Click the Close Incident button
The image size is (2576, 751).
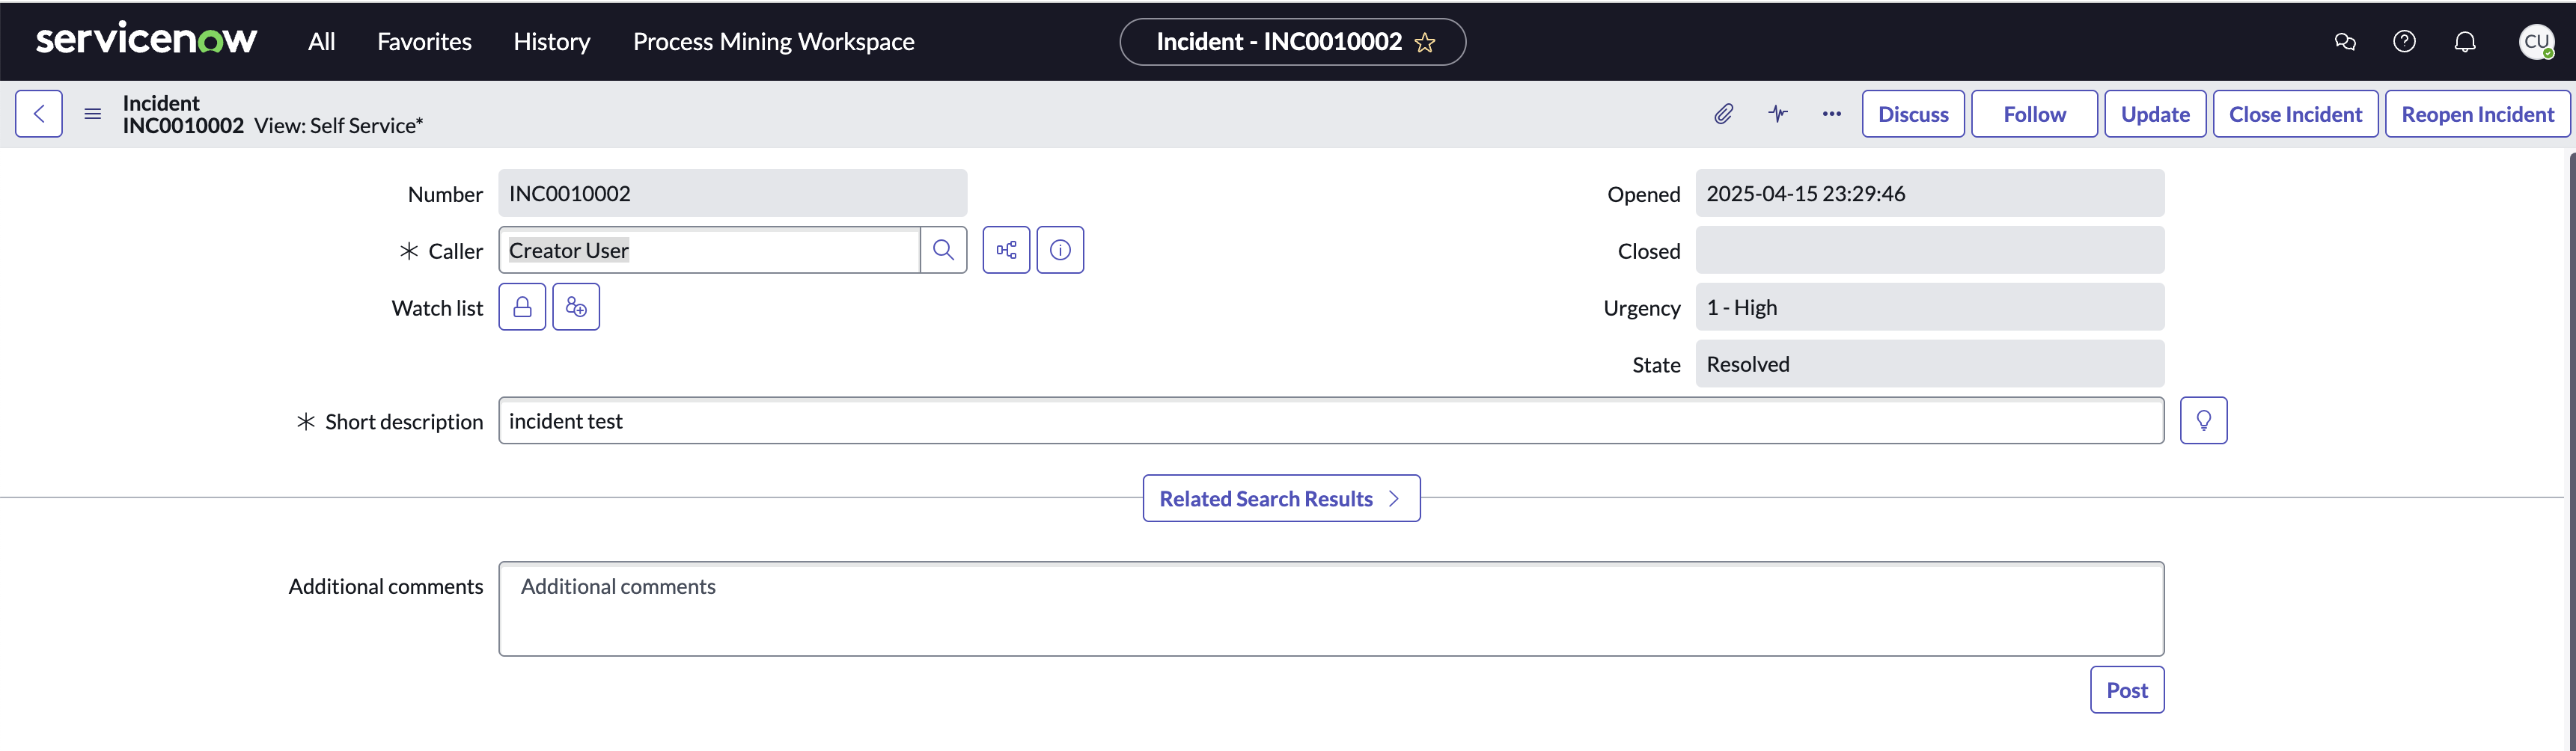coord(2295,113)
